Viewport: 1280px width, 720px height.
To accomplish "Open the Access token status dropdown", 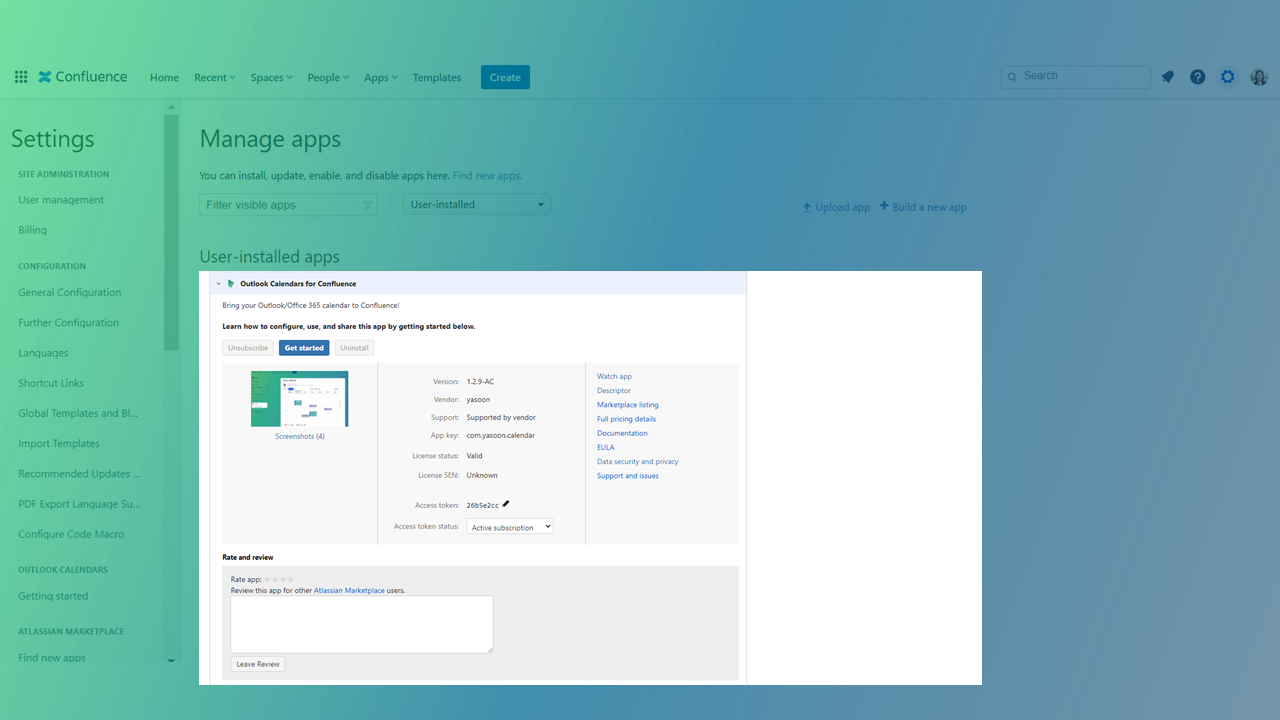I will coord(509,527).
